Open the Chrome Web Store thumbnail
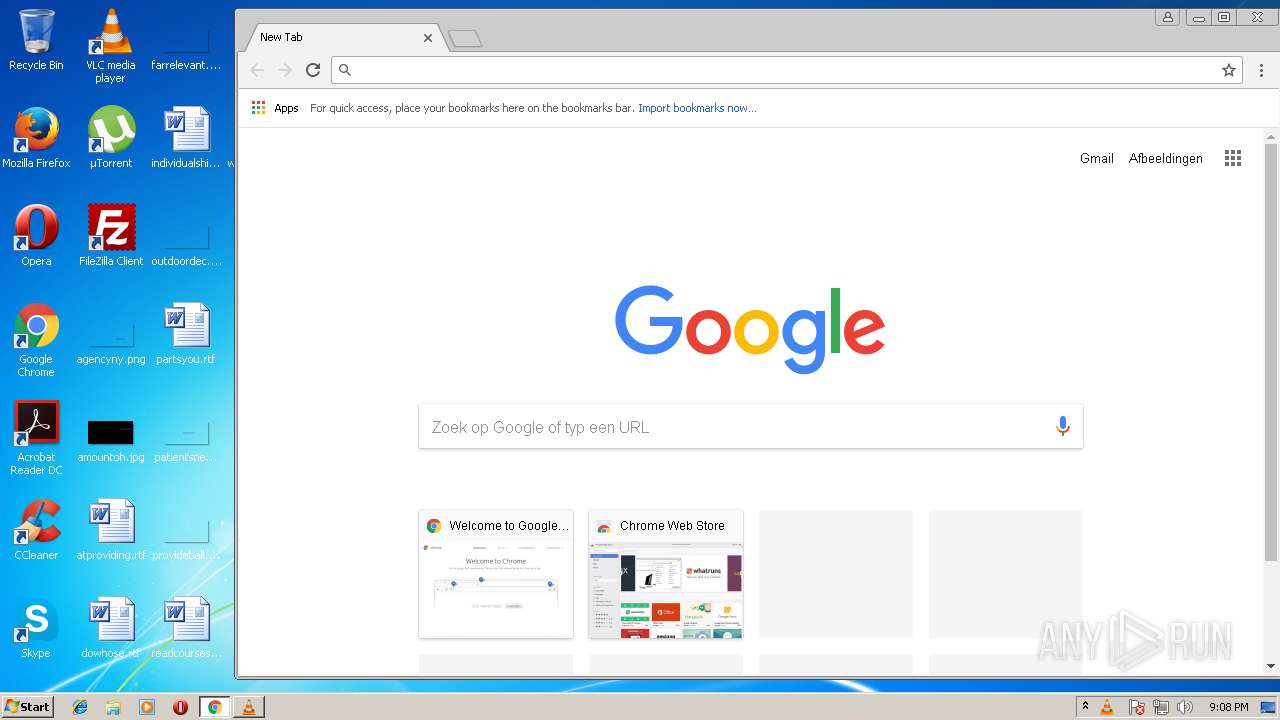The width and height of the screenshot is (1280, 720). click(666, 574)
